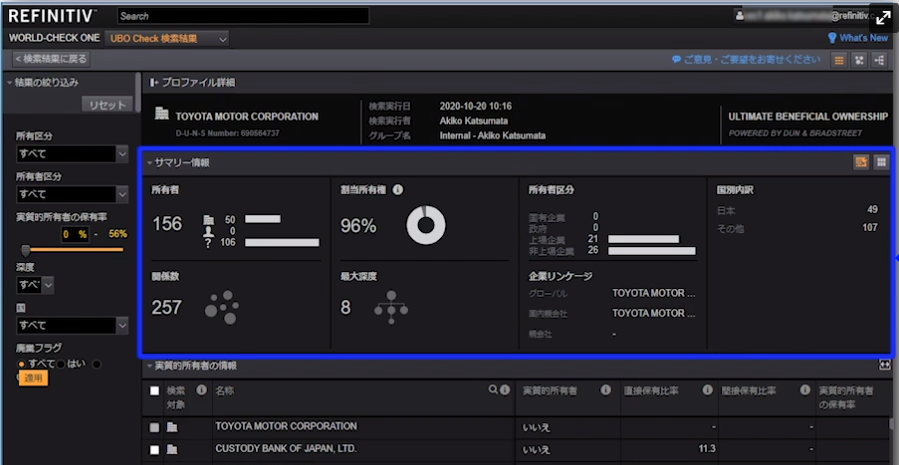The height and width of the screenshot is (465, 899).
Task: Collapse the サマリー情報 section
Action: (x=149, y=163)
